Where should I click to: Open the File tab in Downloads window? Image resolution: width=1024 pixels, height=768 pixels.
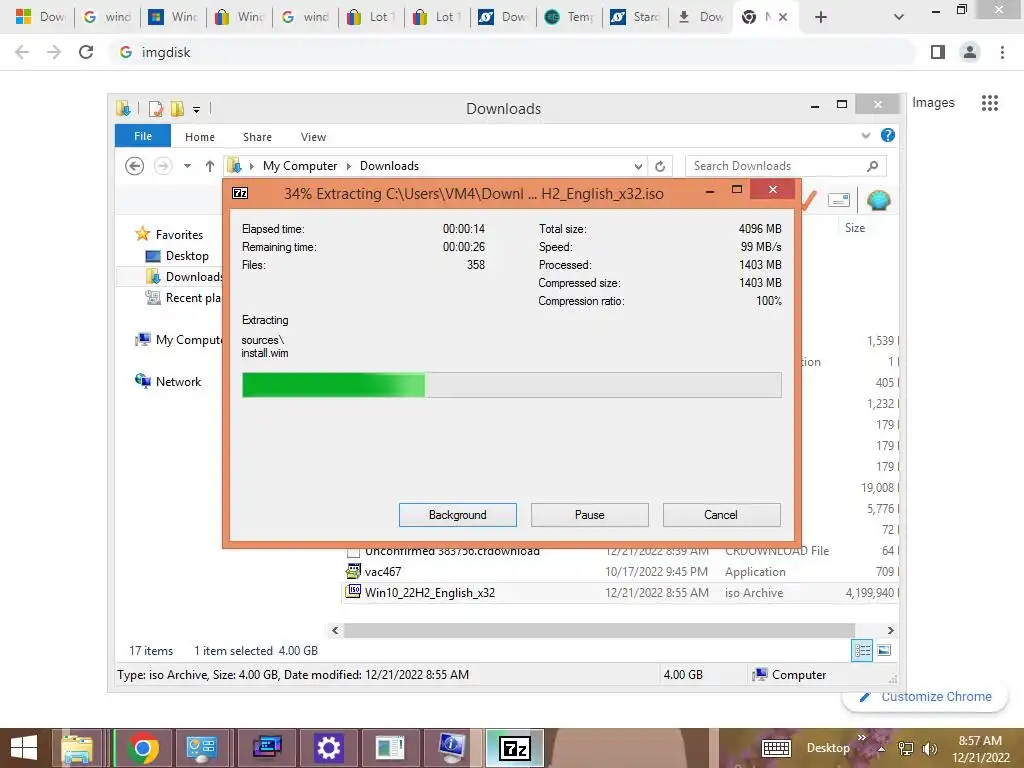142,136
